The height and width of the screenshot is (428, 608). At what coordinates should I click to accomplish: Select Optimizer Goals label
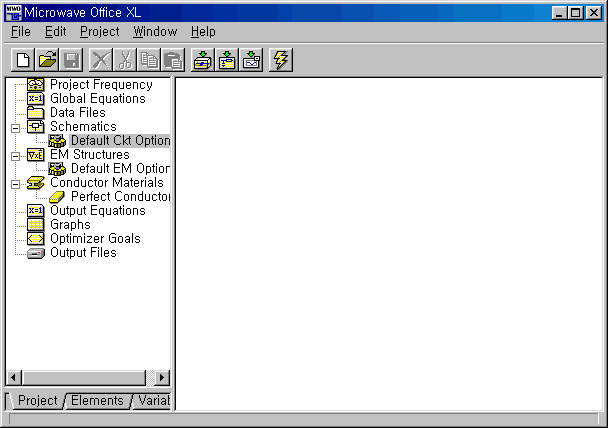tap(95, 238)
